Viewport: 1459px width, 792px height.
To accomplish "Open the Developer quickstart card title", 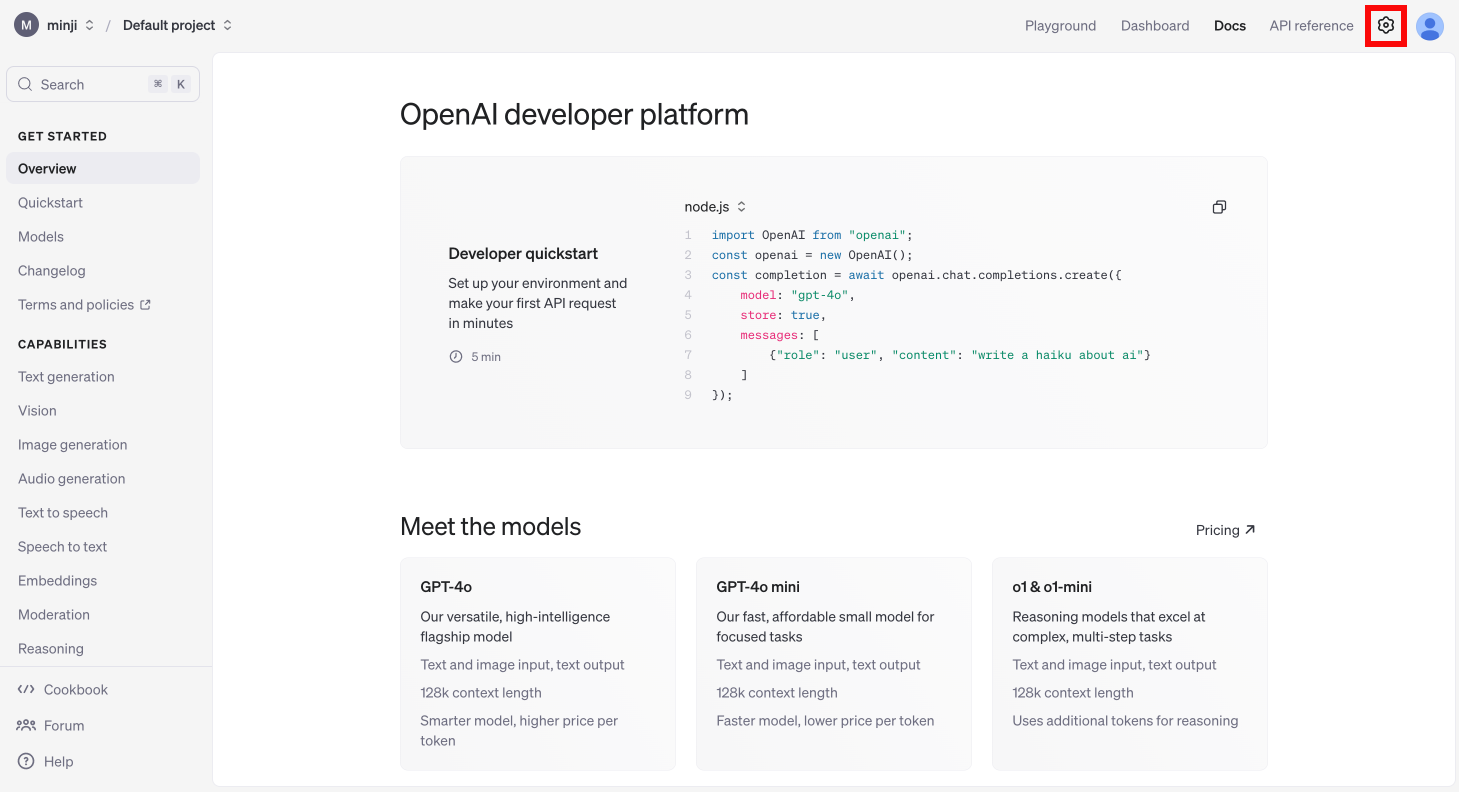I will 523,253.
